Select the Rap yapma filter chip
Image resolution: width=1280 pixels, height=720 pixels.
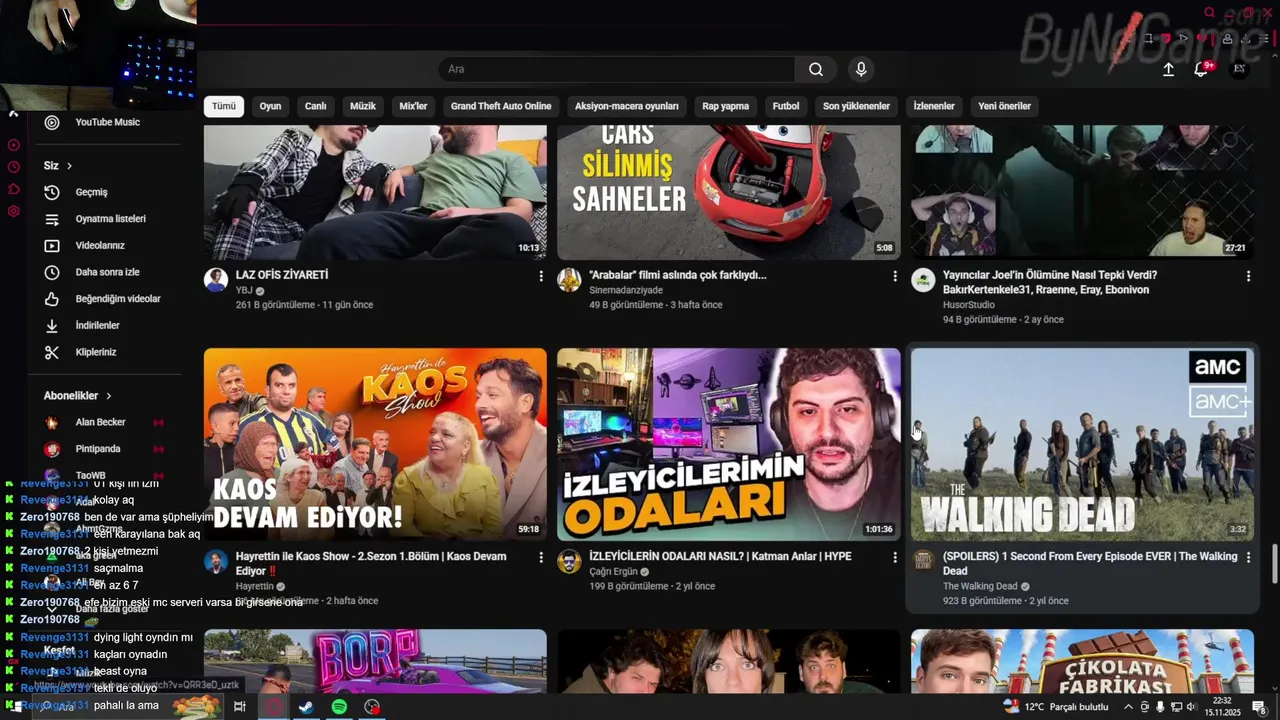coord(726,106)
